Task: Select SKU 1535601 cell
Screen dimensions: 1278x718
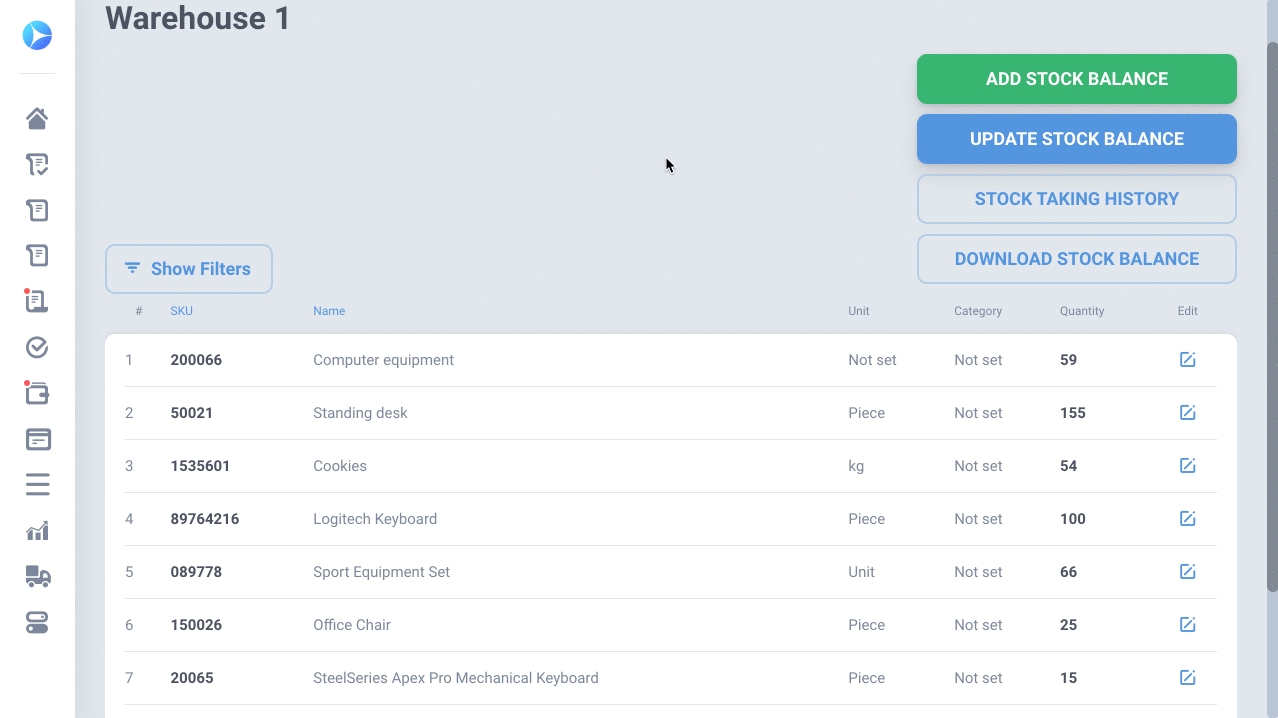Action: tap(200, 466)
